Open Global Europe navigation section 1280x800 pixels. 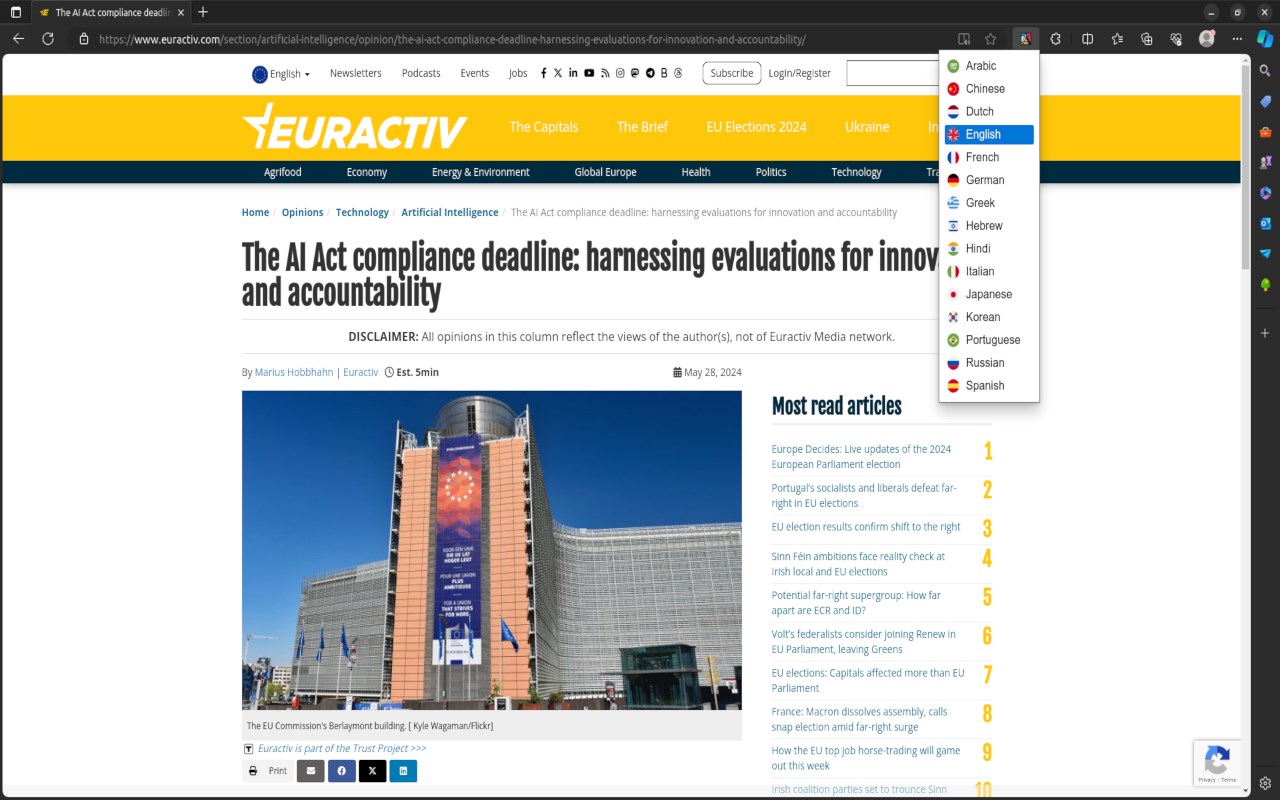(605, 172)
